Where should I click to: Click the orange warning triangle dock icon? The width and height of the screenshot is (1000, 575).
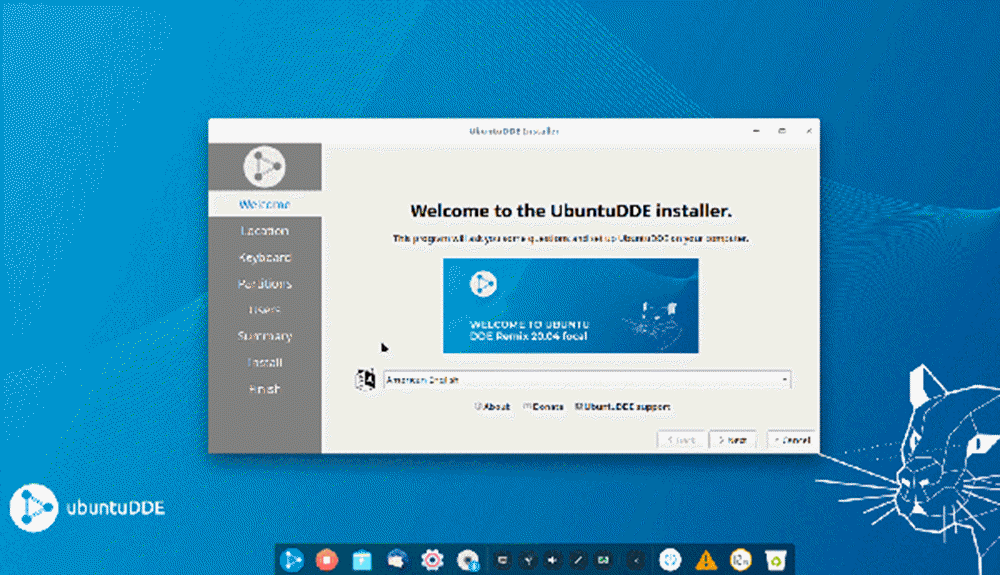point(705,560)
